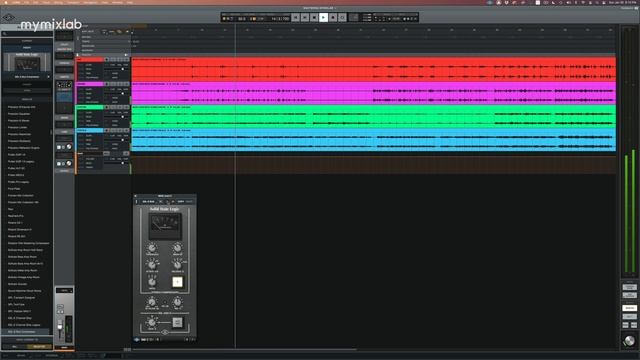Select the red track header name
This screenshot has width=640, height=360.
point(89,60)
